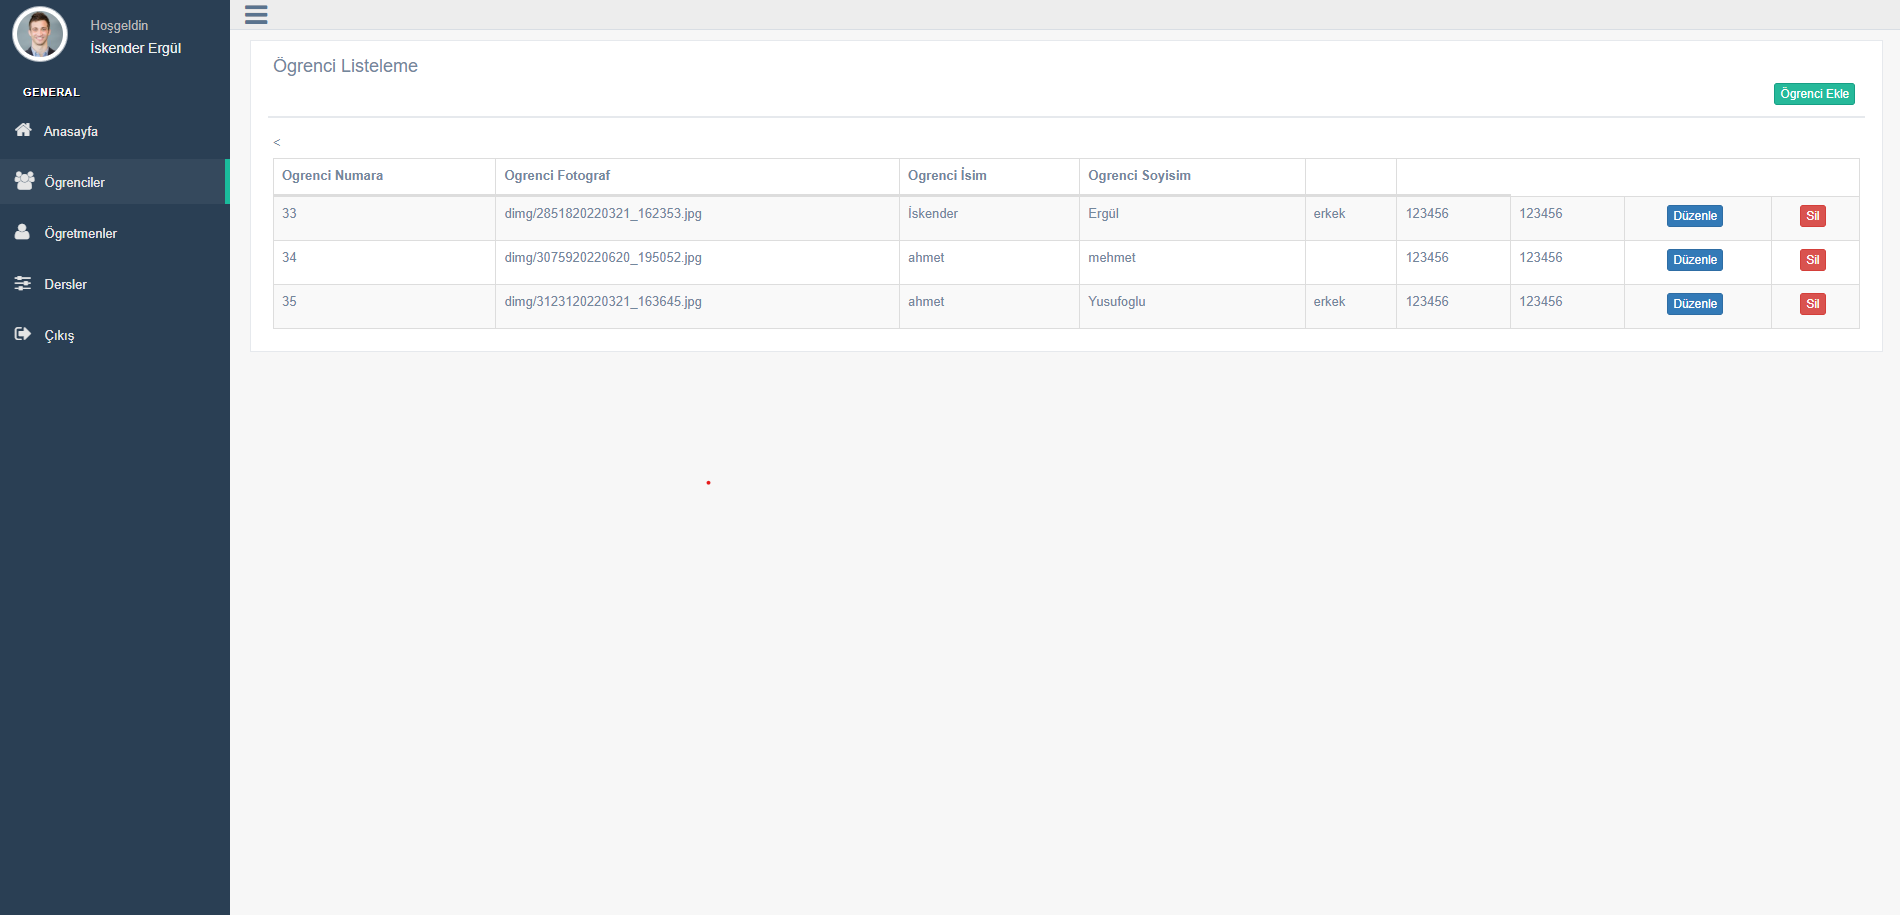Click the Ögrenciler people icon in sidebar
This screenshot has width=1900, height=915.
point(23,181)
